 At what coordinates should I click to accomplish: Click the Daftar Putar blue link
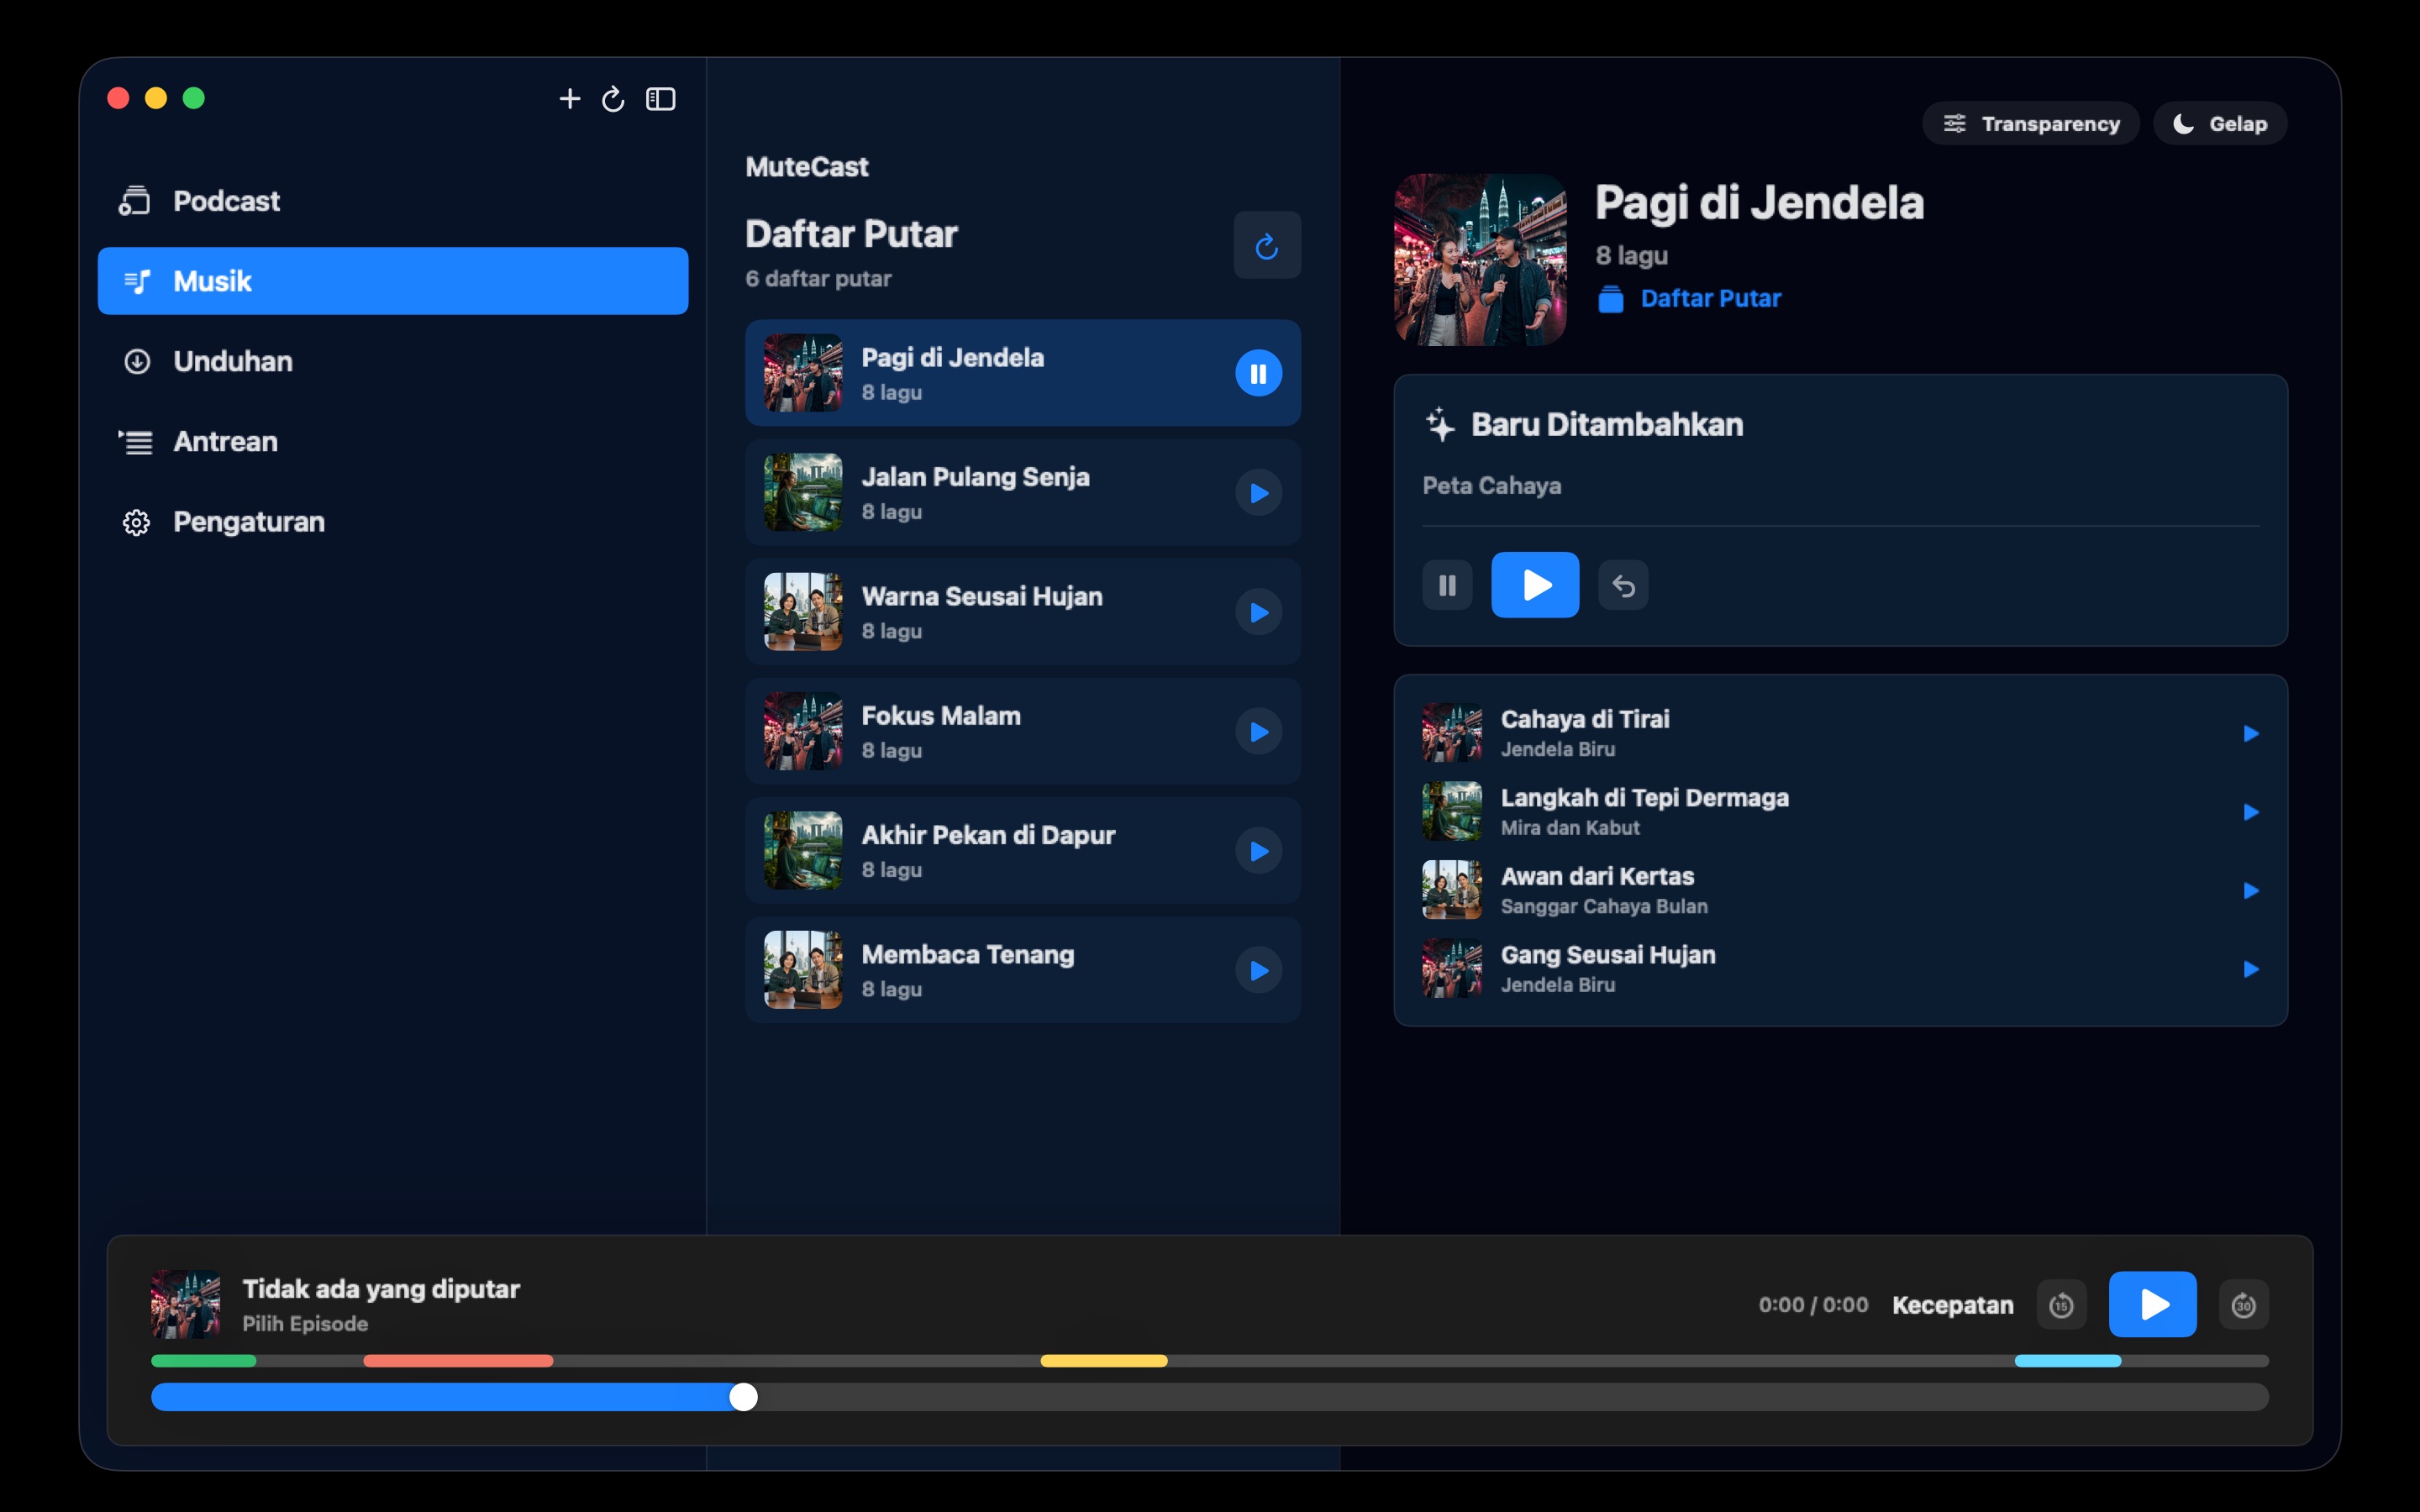click(x=1710, y=298)
